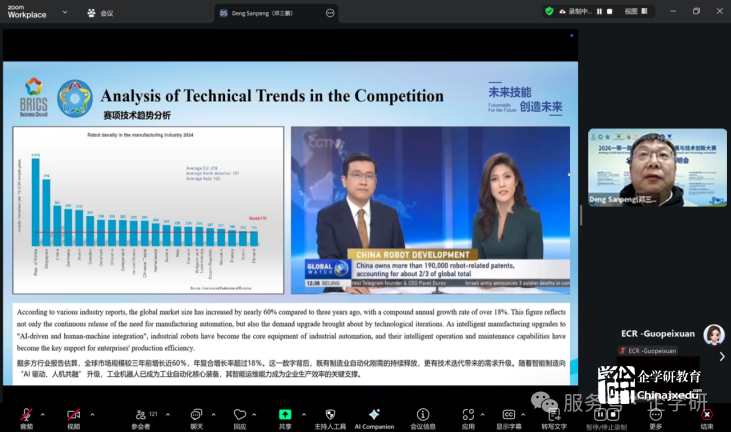Expand the video options arrow
The width and height of the screenshot is (731, 432).
(x=92, y=409)
